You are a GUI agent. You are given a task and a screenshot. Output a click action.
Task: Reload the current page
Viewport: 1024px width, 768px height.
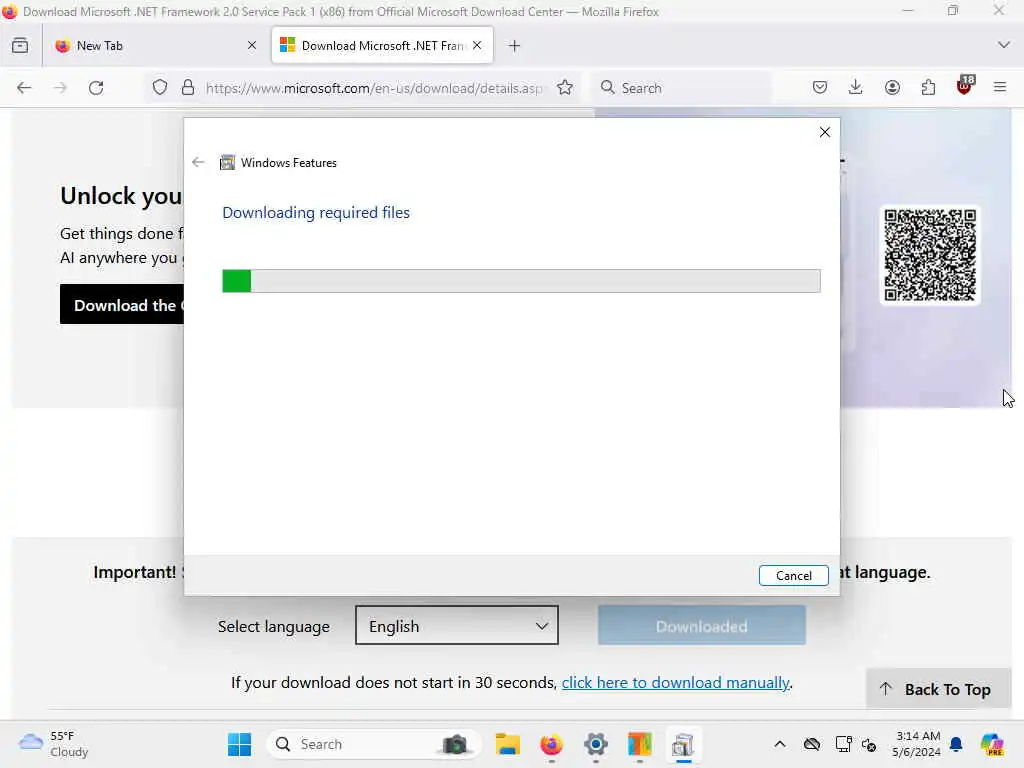tap(96, 88)
